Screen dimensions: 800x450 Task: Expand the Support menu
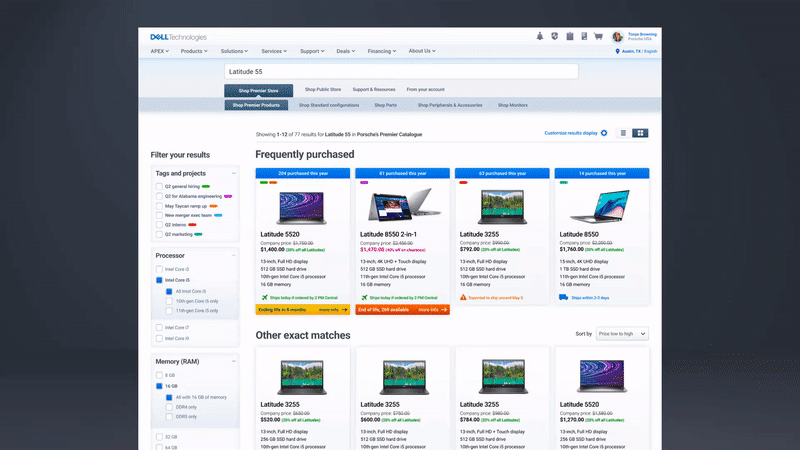(312, 51)
